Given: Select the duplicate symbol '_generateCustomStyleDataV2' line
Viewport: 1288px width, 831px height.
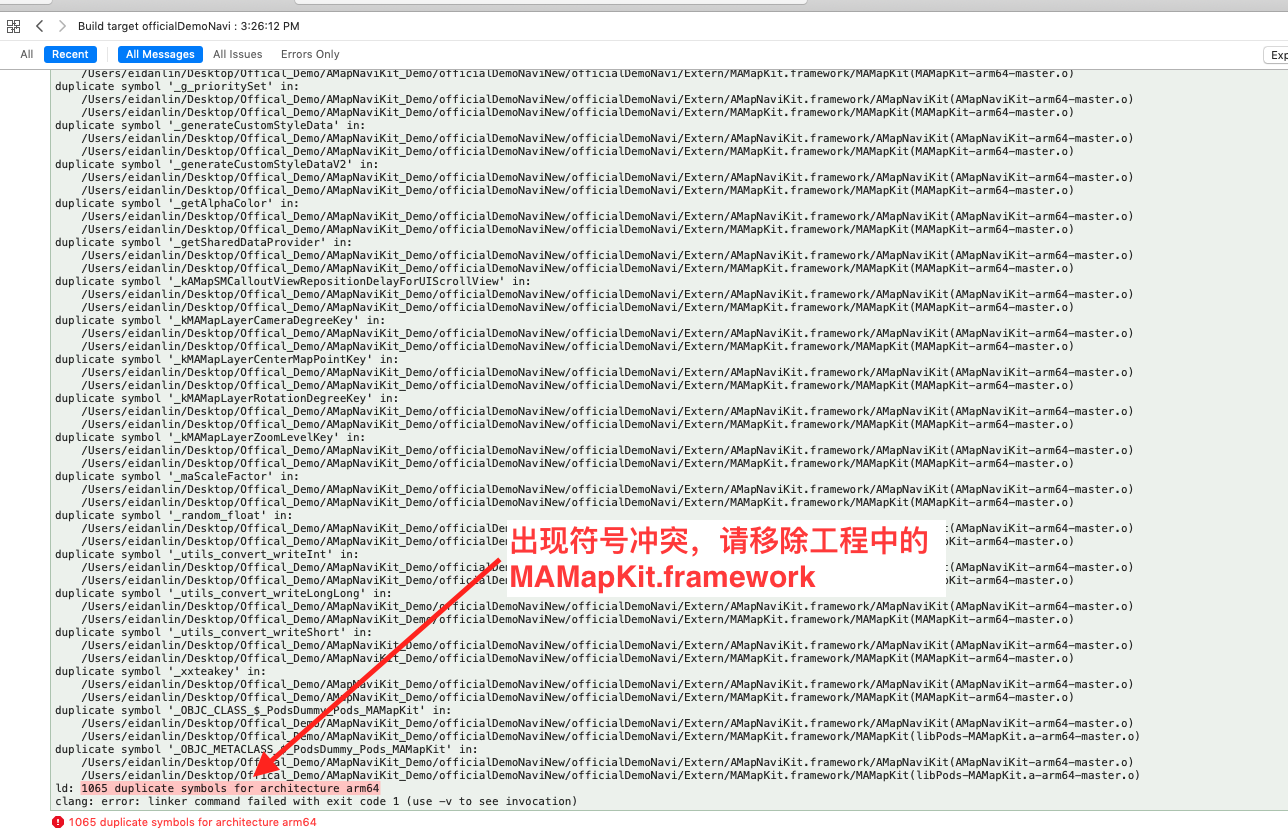Looking at the screenshot, I should (217, 164).
